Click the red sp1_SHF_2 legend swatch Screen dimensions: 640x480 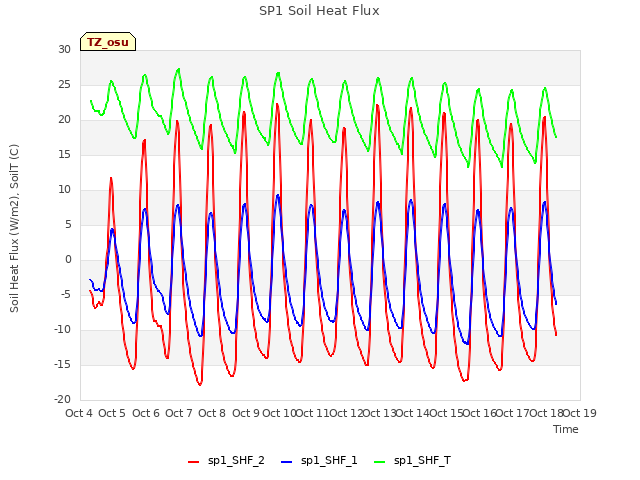click(193, 462)
